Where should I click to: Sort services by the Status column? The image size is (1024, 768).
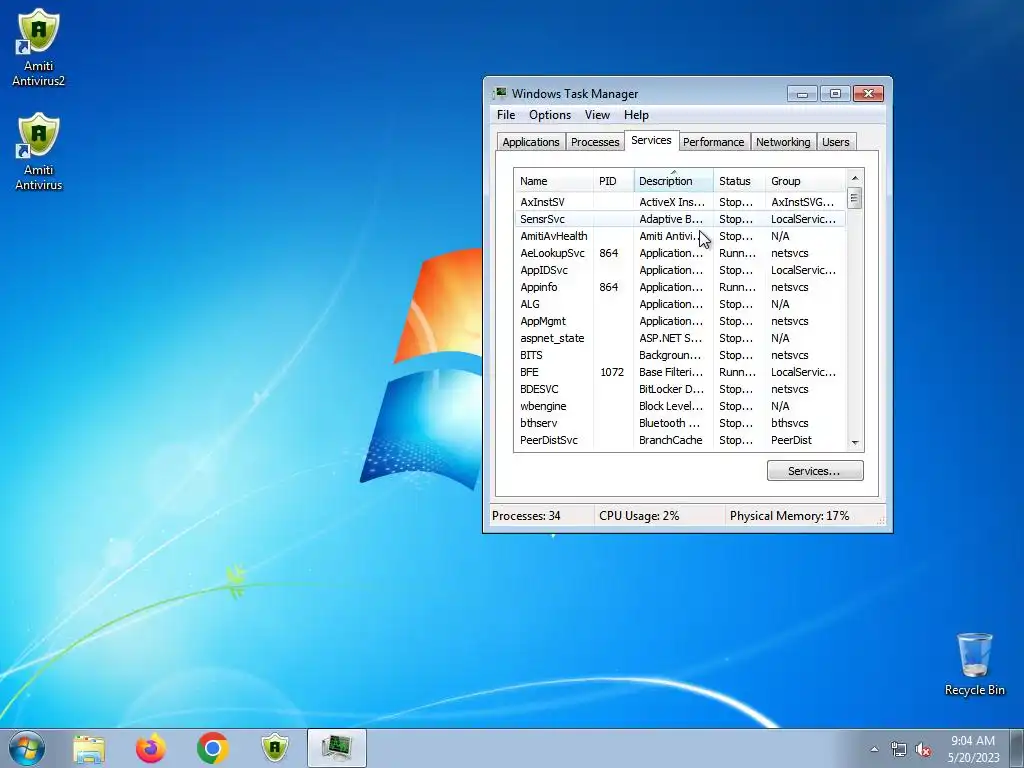coord(739,181)
